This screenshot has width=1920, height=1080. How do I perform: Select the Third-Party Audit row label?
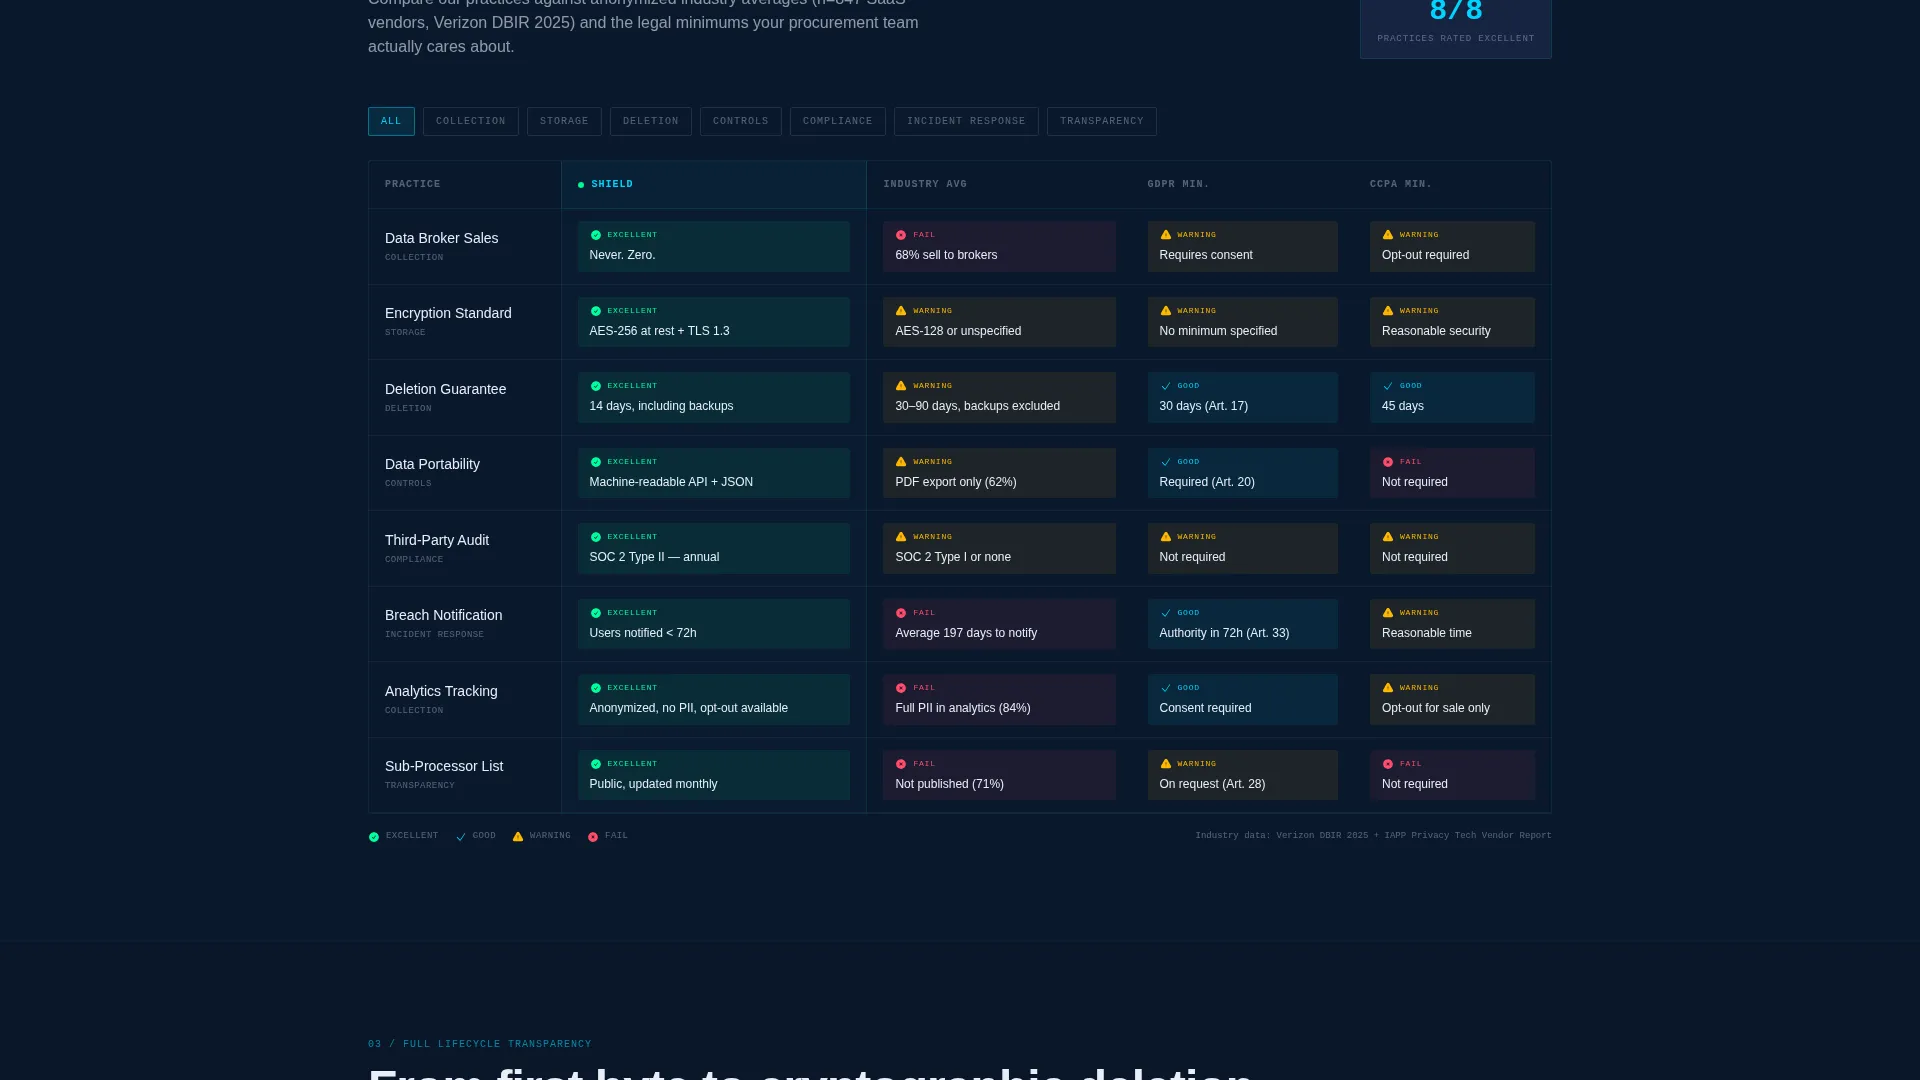pos(437,540)
